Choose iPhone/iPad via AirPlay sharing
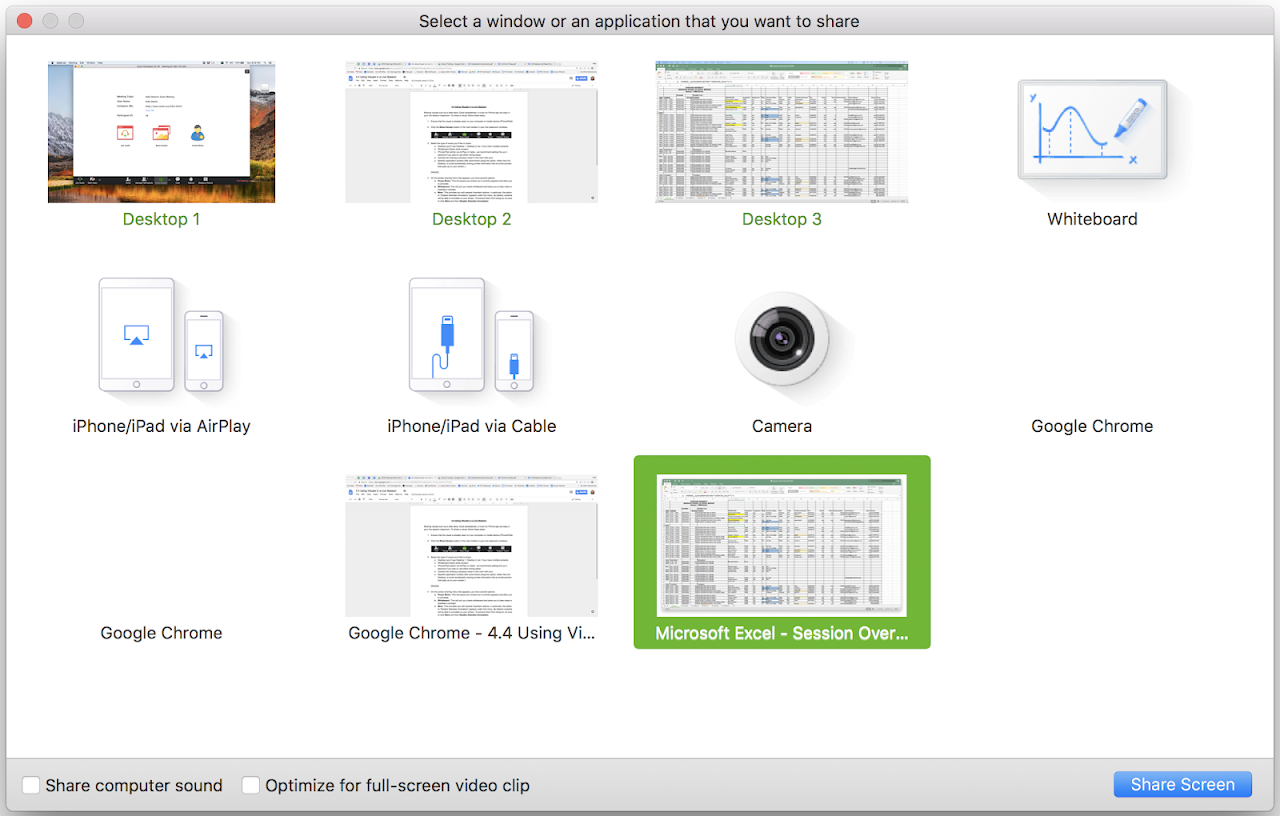This screenshot has height=816, width=1280. [x=161, y=336]
